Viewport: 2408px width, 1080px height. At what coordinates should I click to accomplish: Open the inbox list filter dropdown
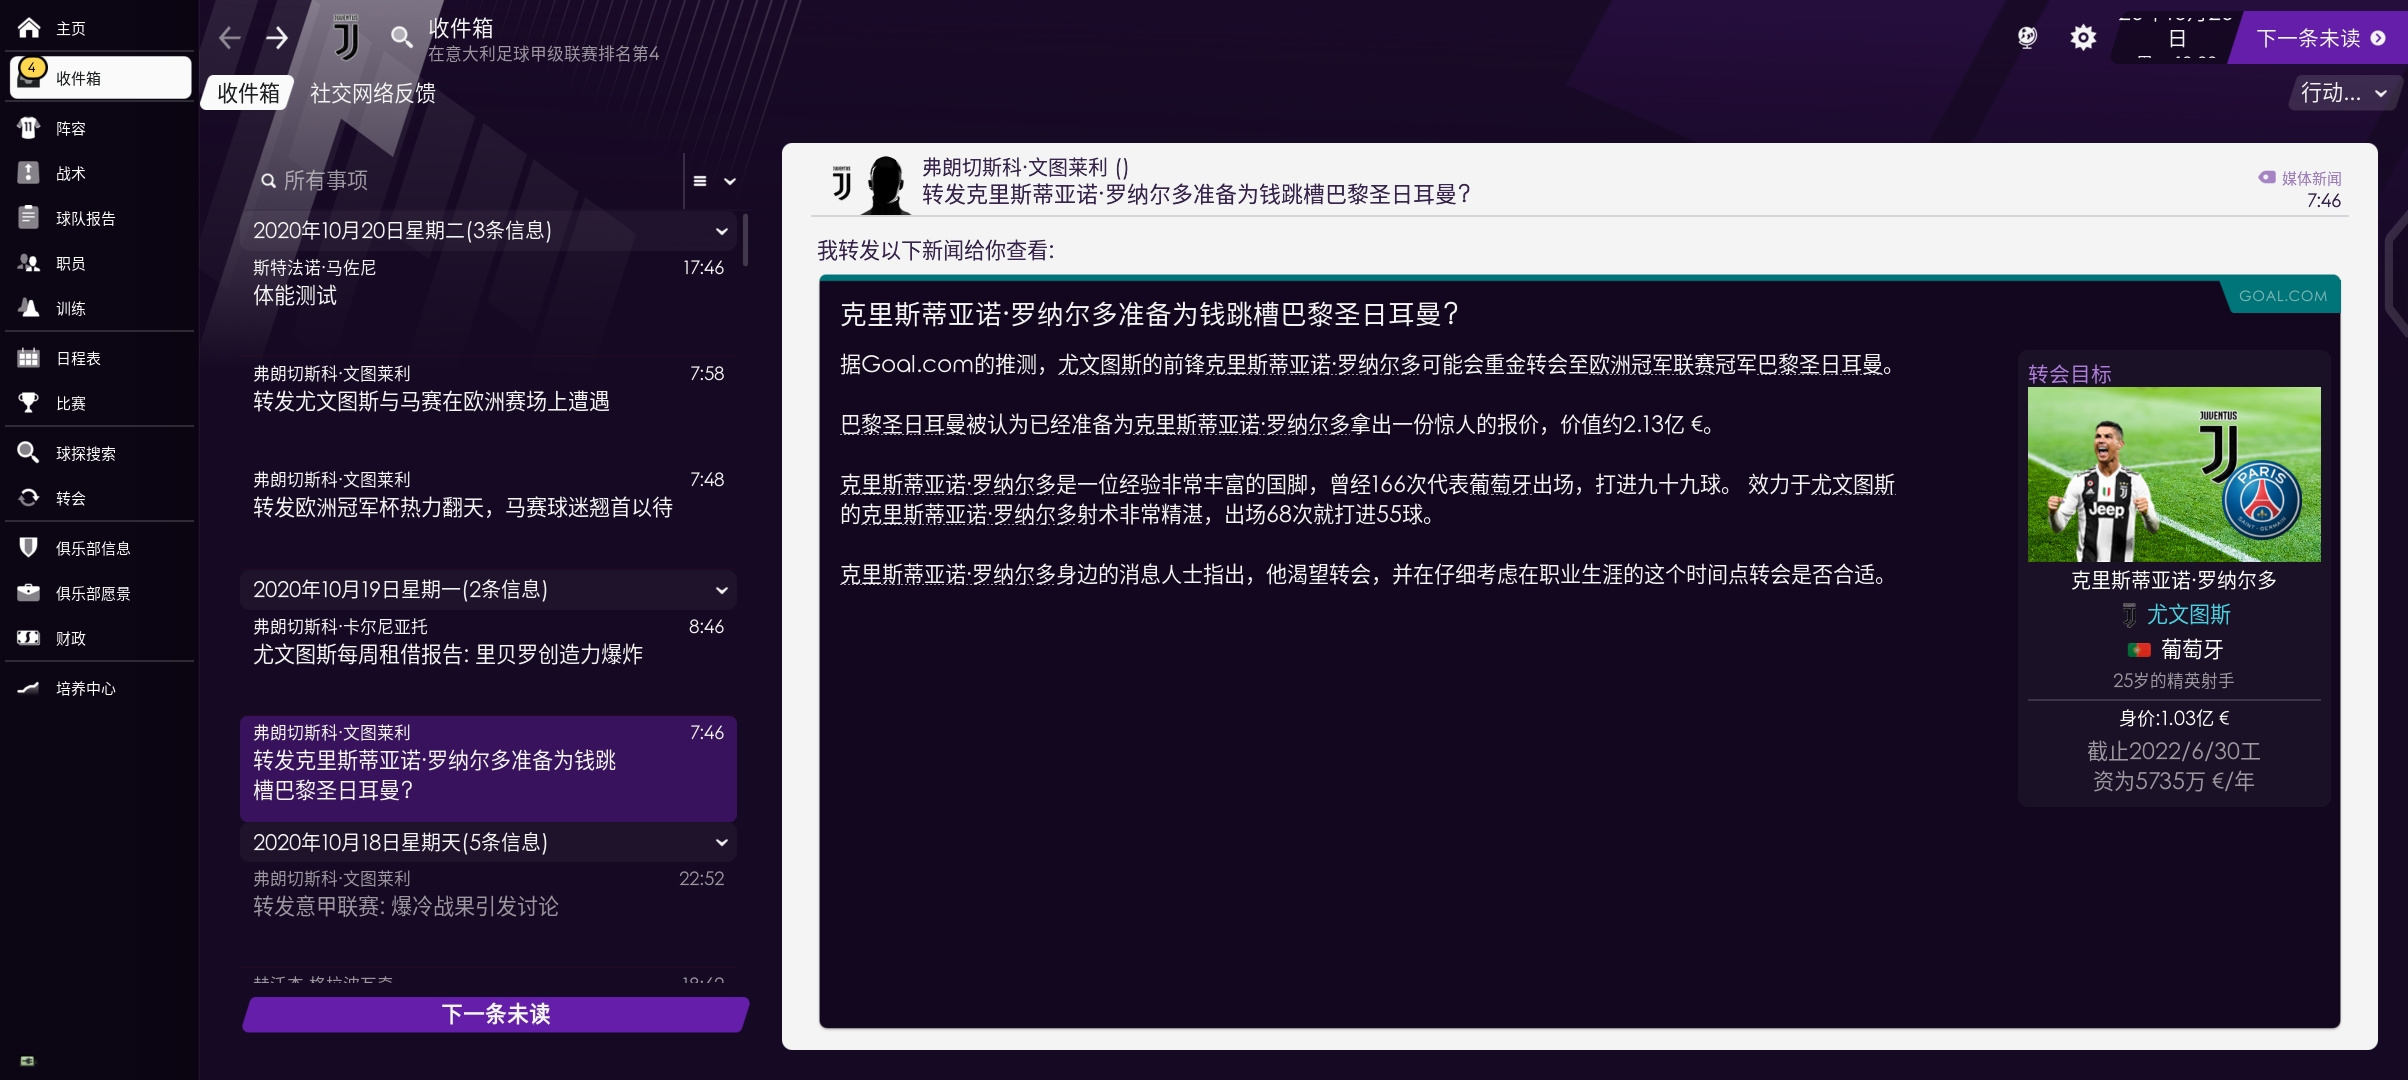point(714,181)
